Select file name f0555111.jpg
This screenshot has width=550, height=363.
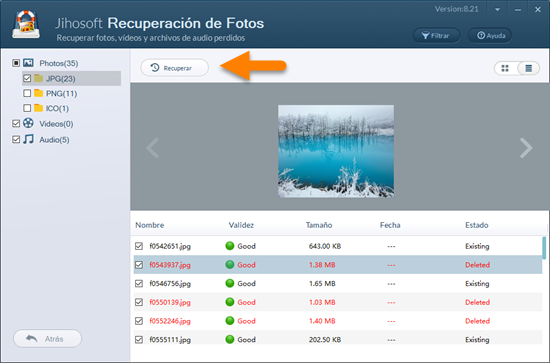click(170, 340)
